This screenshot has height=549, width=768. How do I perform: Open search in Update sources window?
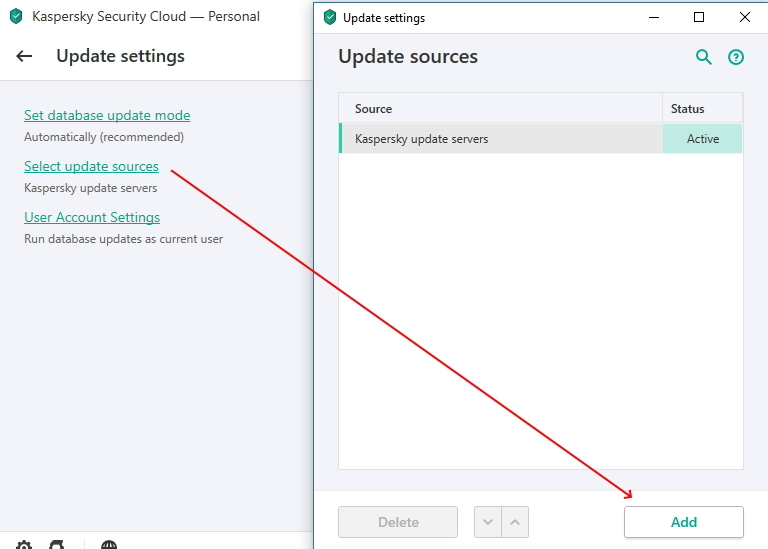[x=704, y=58]
